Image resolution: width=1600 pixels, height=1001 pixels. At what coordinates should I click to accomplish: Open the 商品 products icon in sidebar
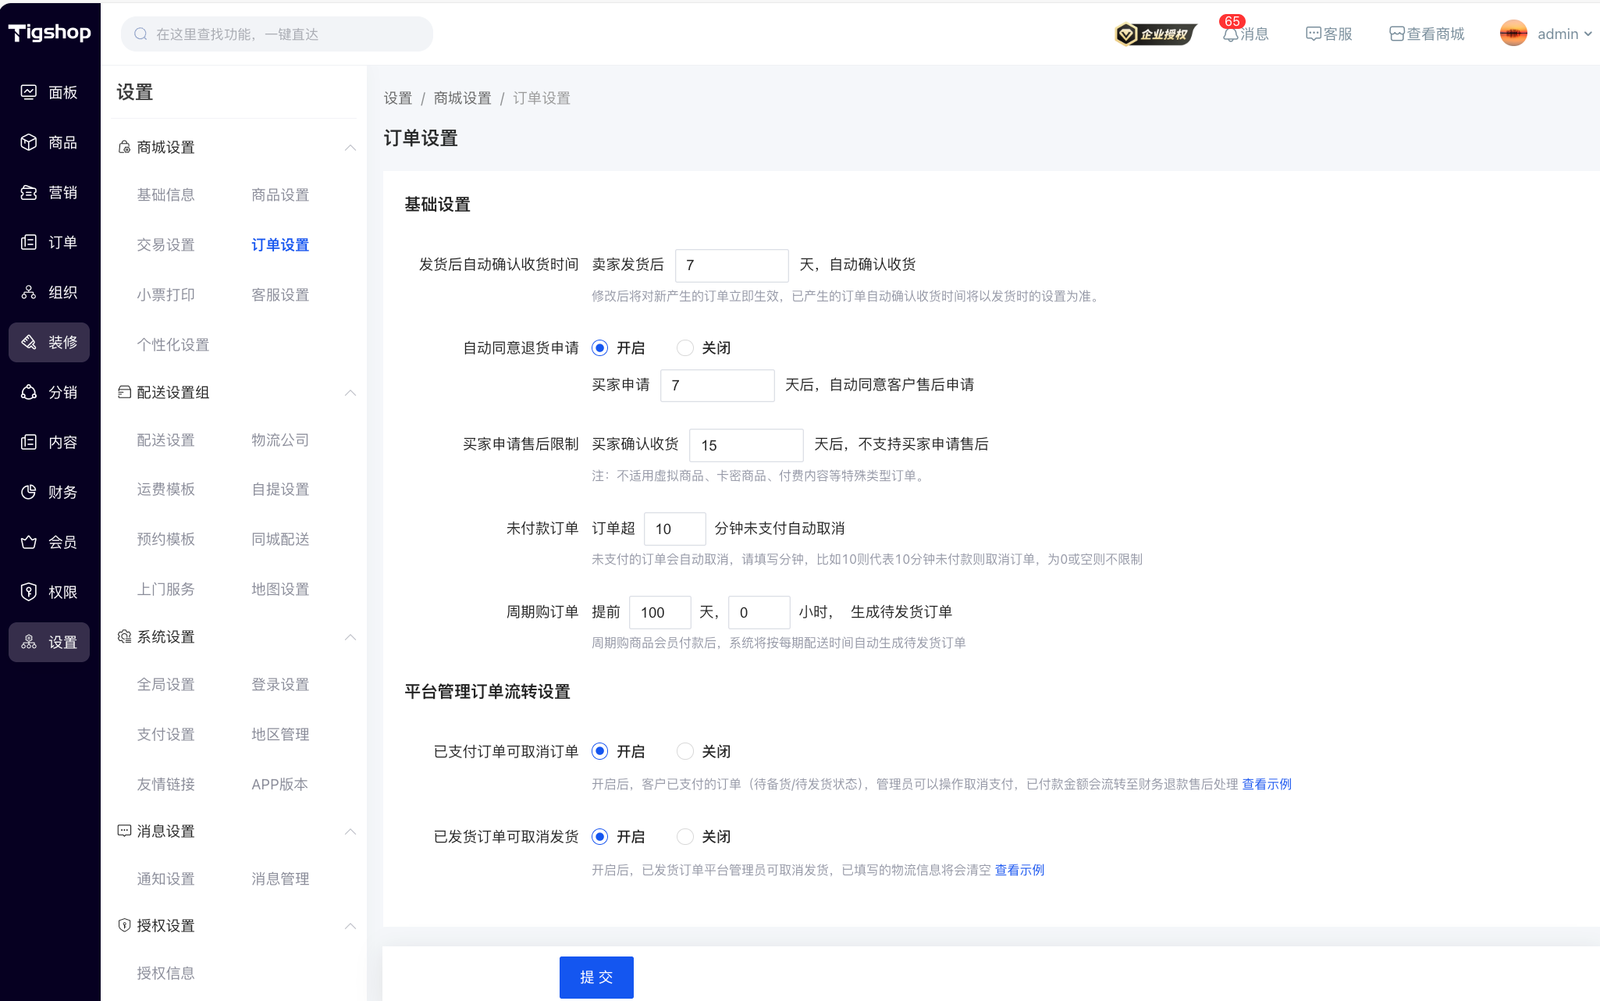coord(29,142)
